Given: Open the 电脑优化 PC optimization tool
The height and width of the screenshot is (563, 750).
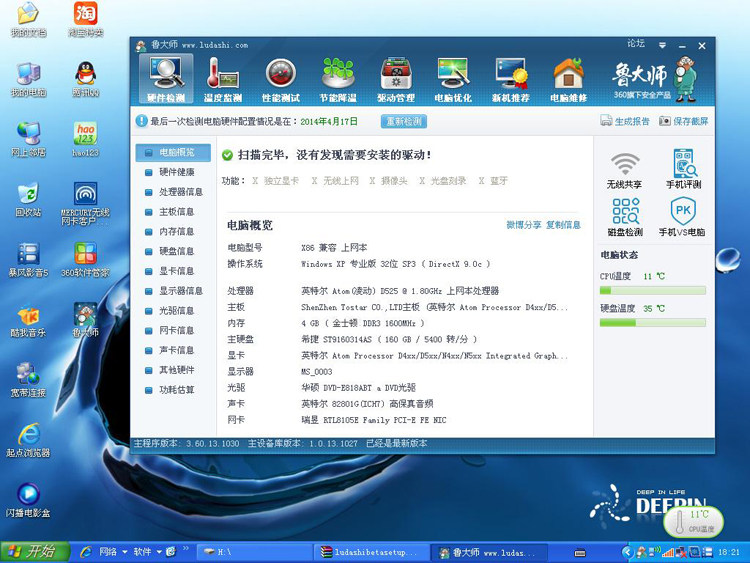Looking at the screenshot, I should click(x=453, y=80).
